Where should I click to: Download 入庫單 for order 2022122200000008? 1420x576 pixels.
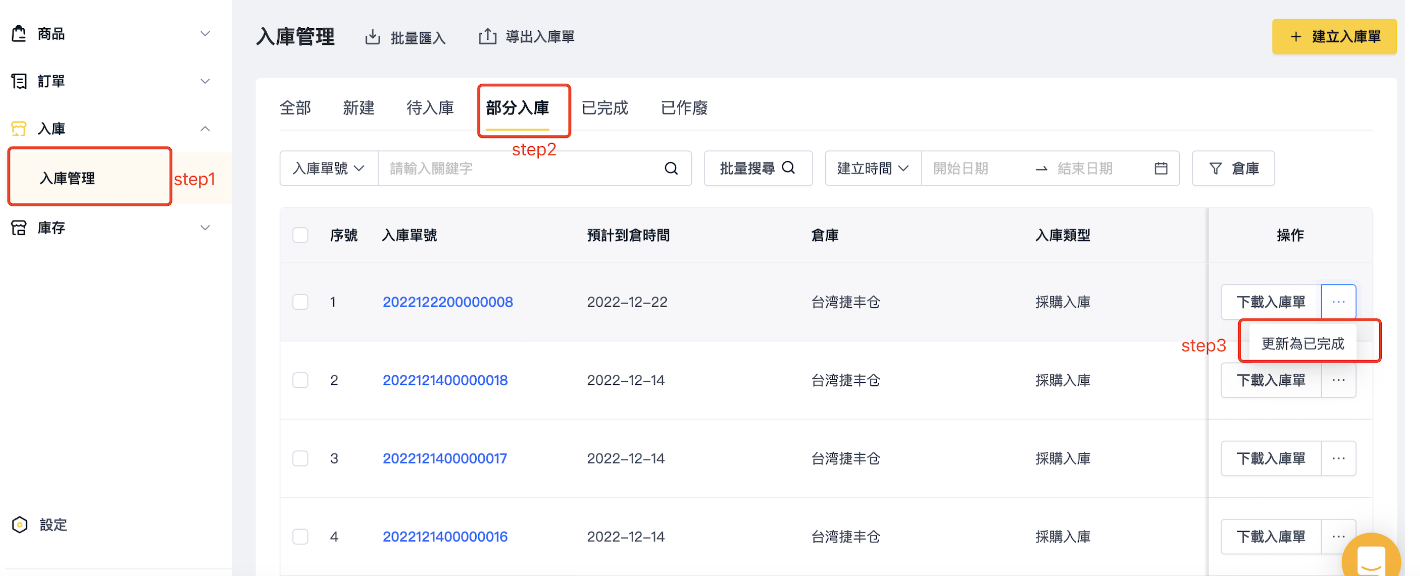click(x=1271, y=302)
